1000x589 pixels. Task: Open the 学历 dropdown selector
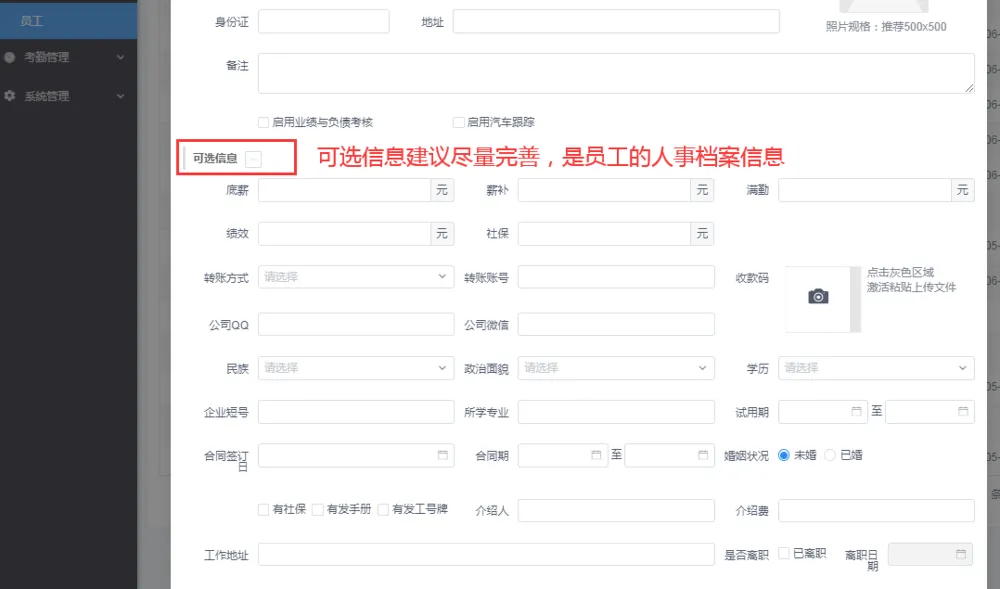(876, 368)
